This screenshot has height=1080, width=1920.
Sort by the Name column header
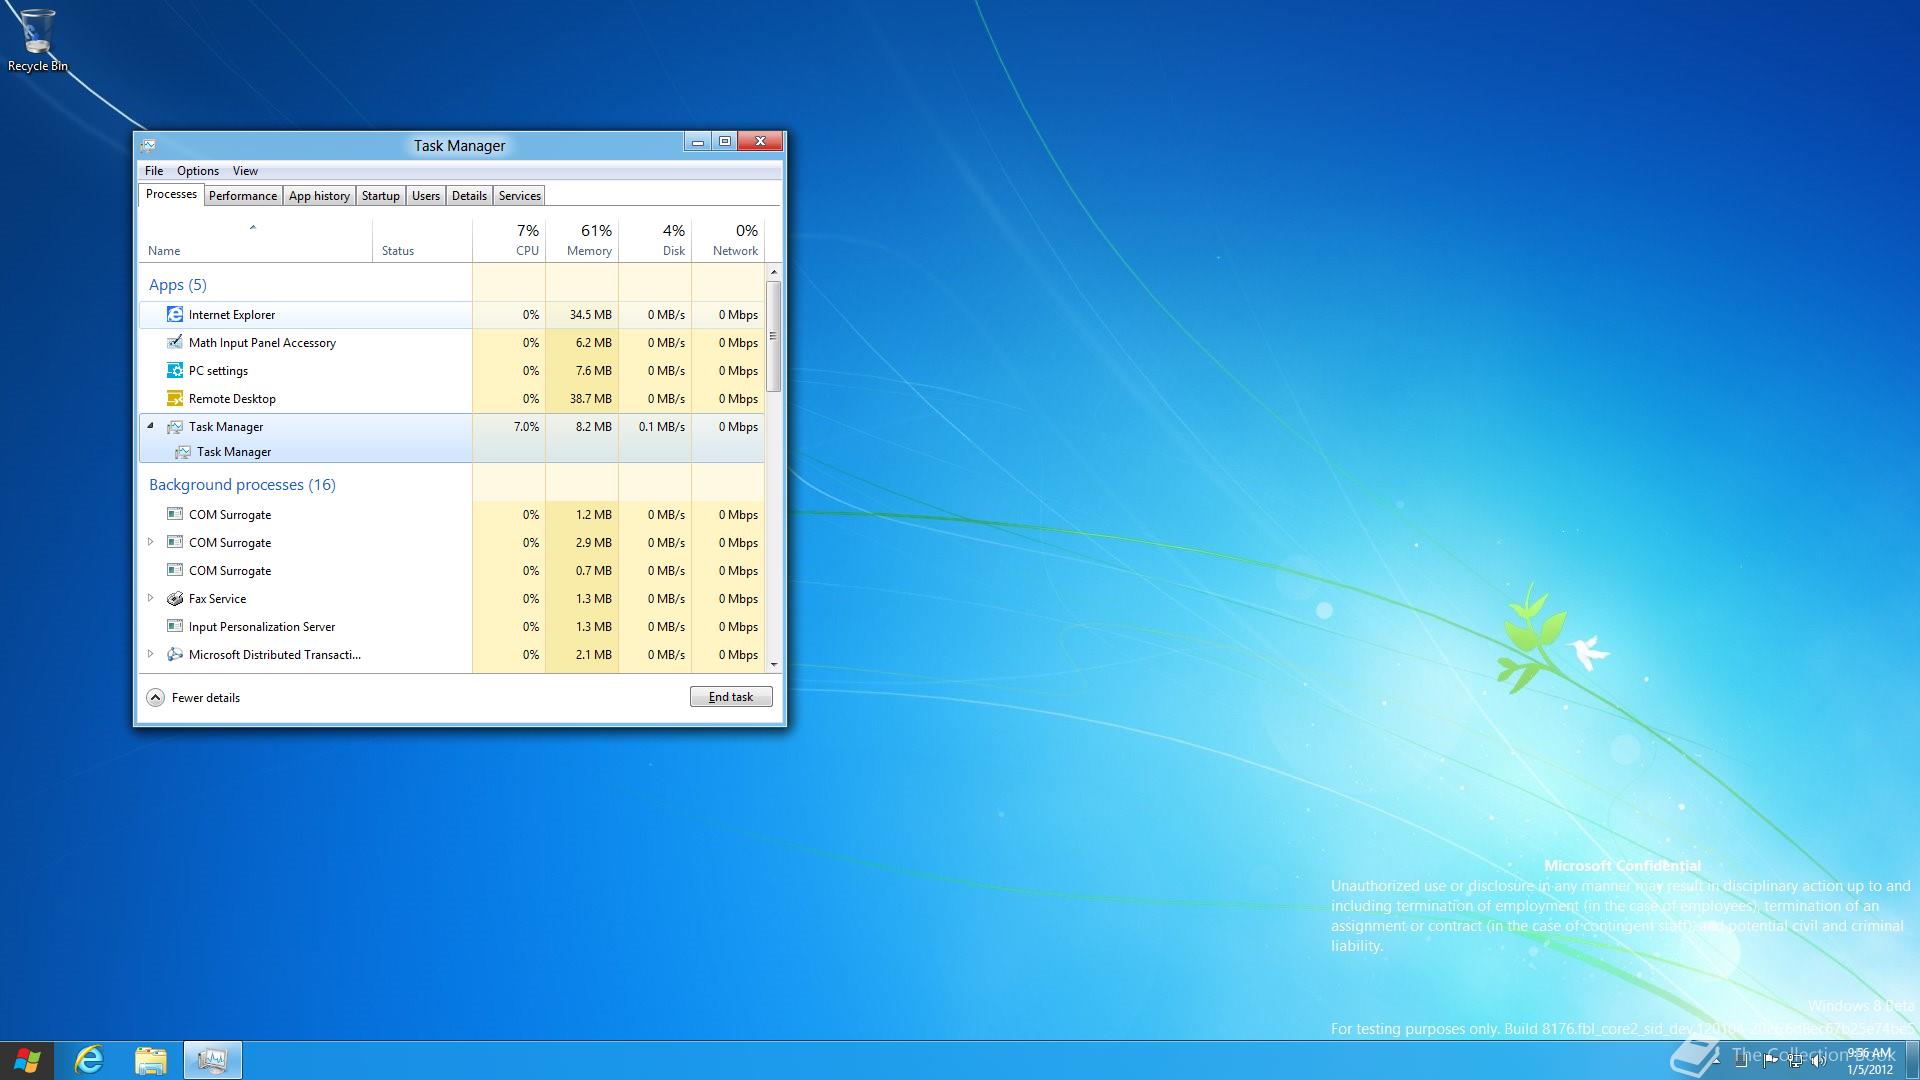click(x=255, y=241)
